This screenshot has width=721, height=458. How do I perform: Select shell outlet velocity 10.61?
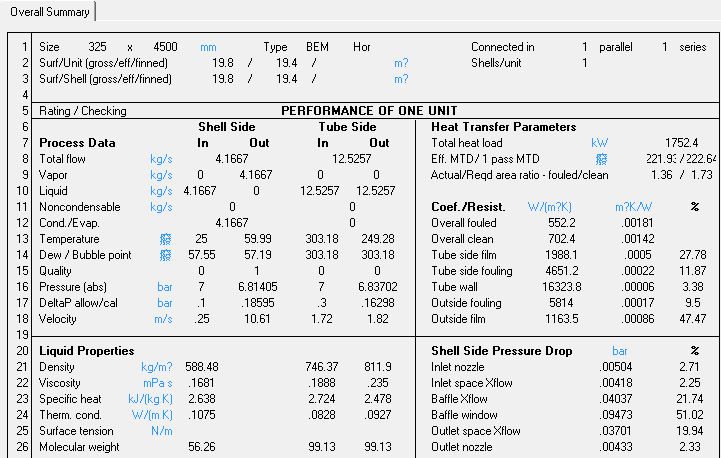click(x=257, y=319)
